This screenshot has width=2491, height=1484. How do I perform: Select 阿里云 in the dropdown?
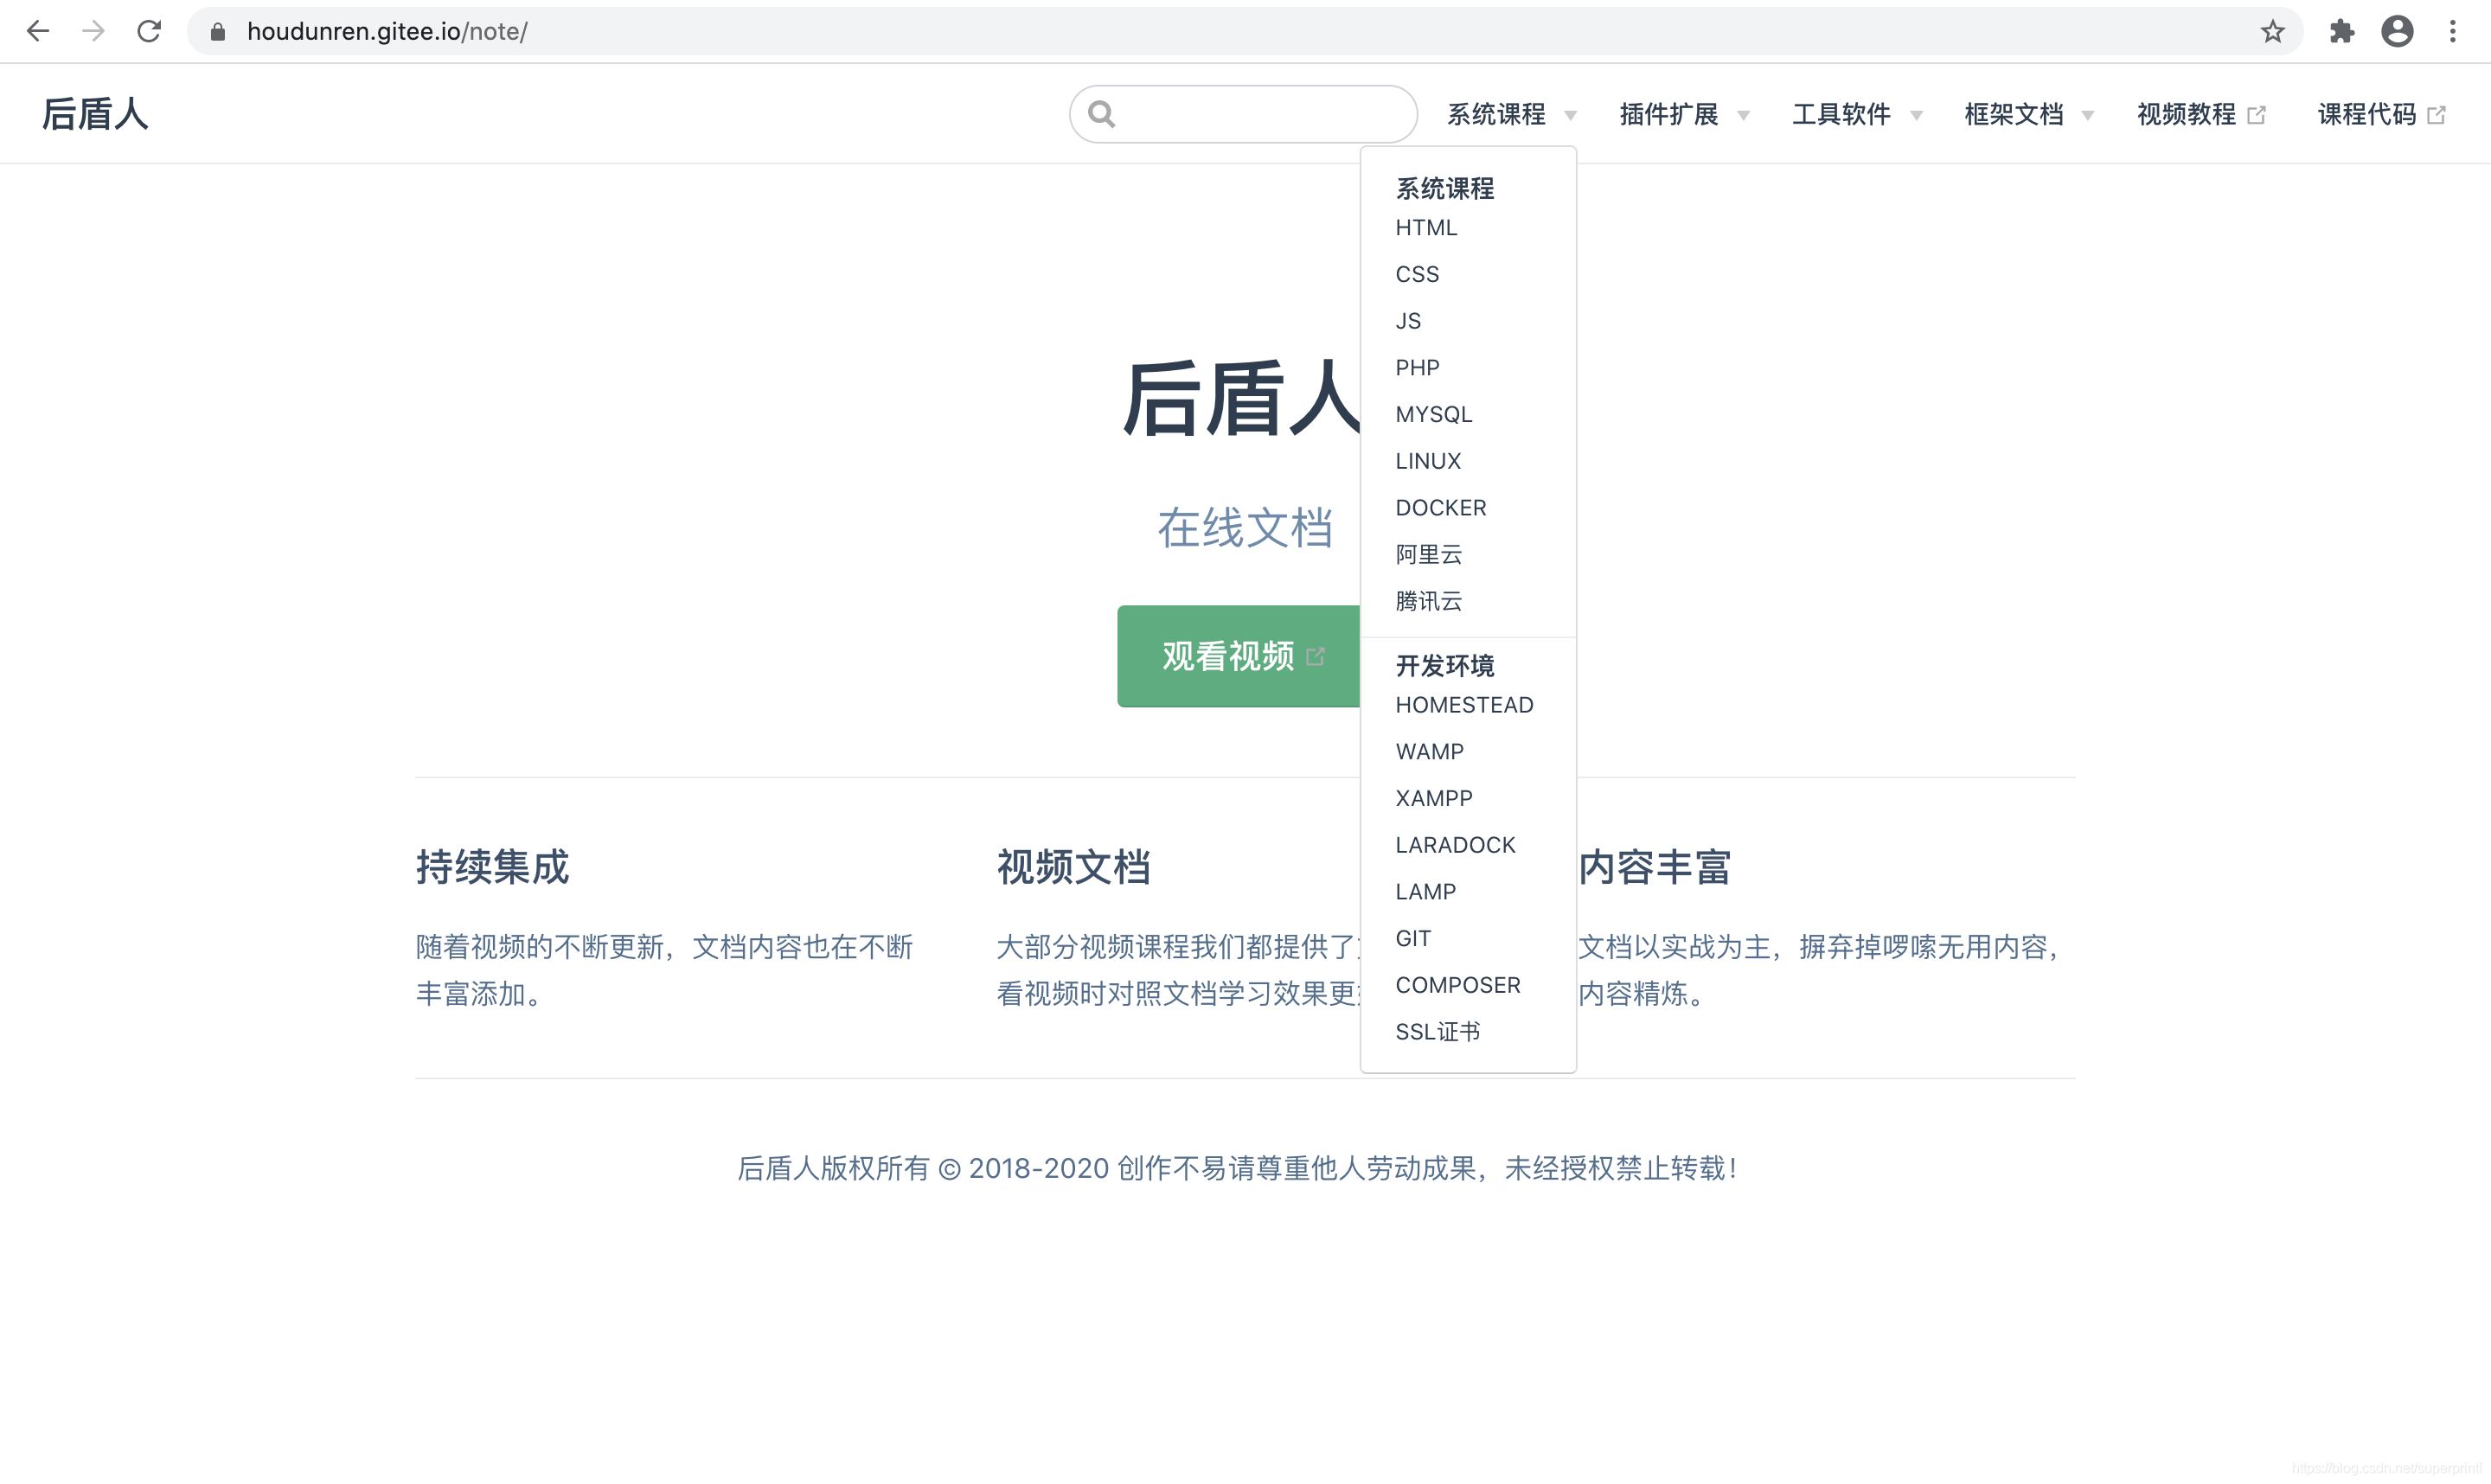[x=1429, y=554]
